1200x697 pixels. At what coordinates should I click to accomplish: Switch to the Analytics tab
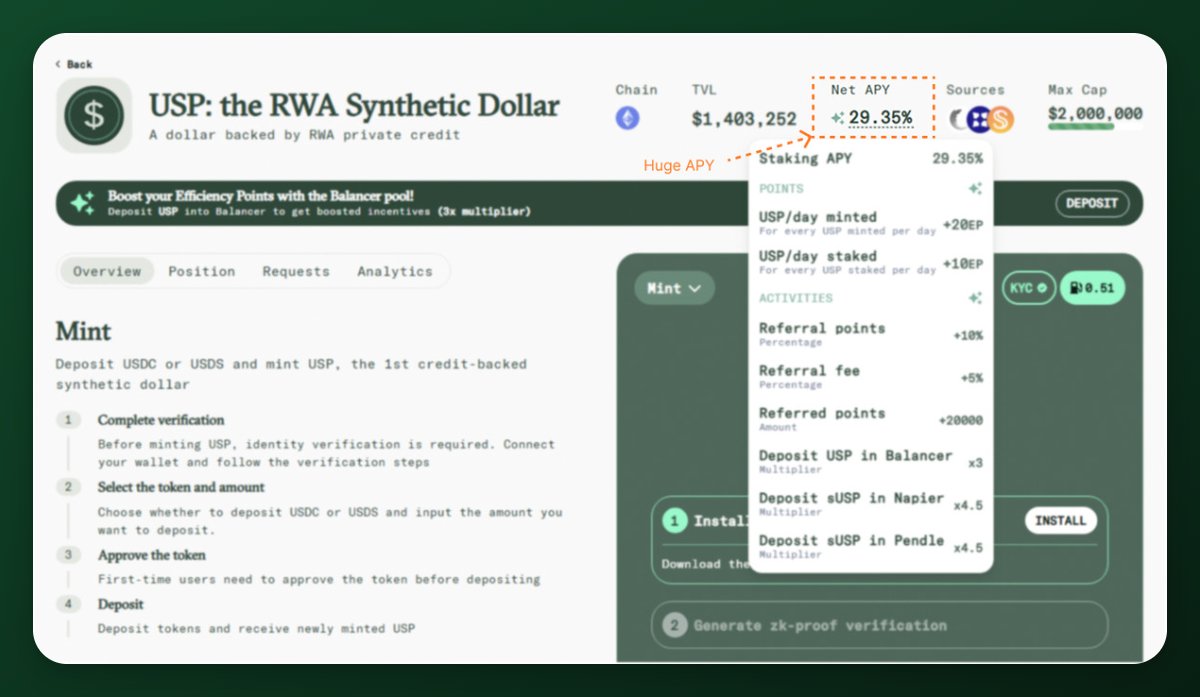click(x=395, y=271)
